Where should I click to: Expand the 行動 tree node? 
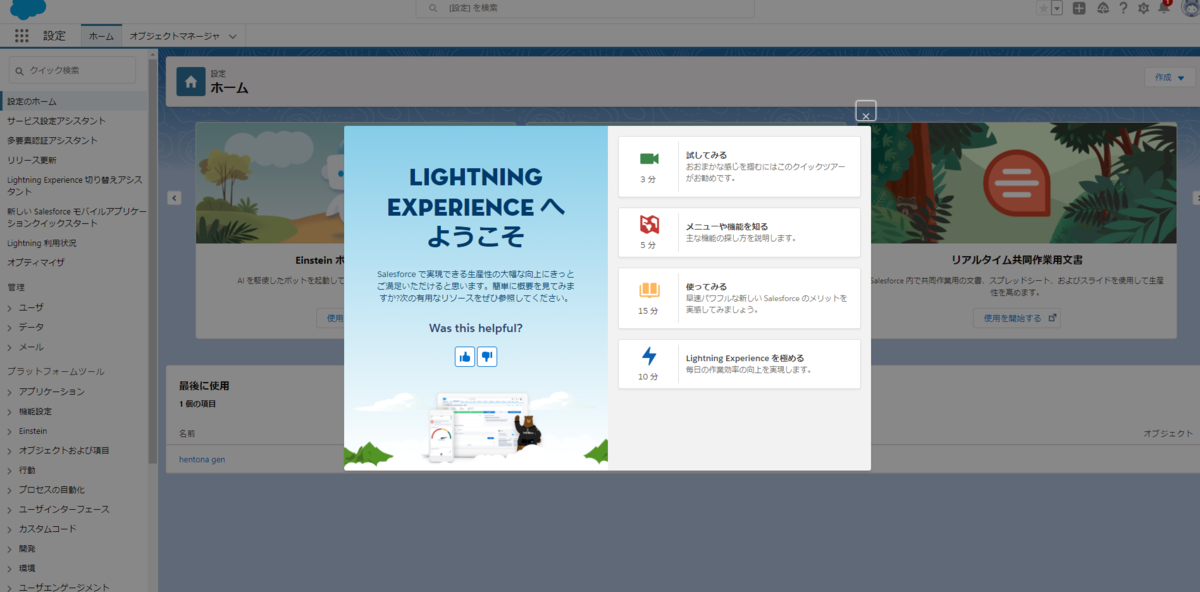(x=10, y=470)
